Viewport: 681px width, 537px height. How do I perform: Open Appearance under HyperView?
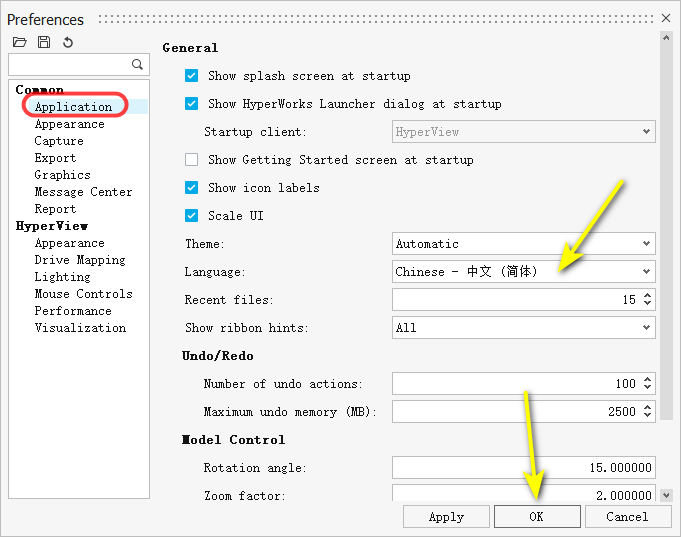coord(69,243)
